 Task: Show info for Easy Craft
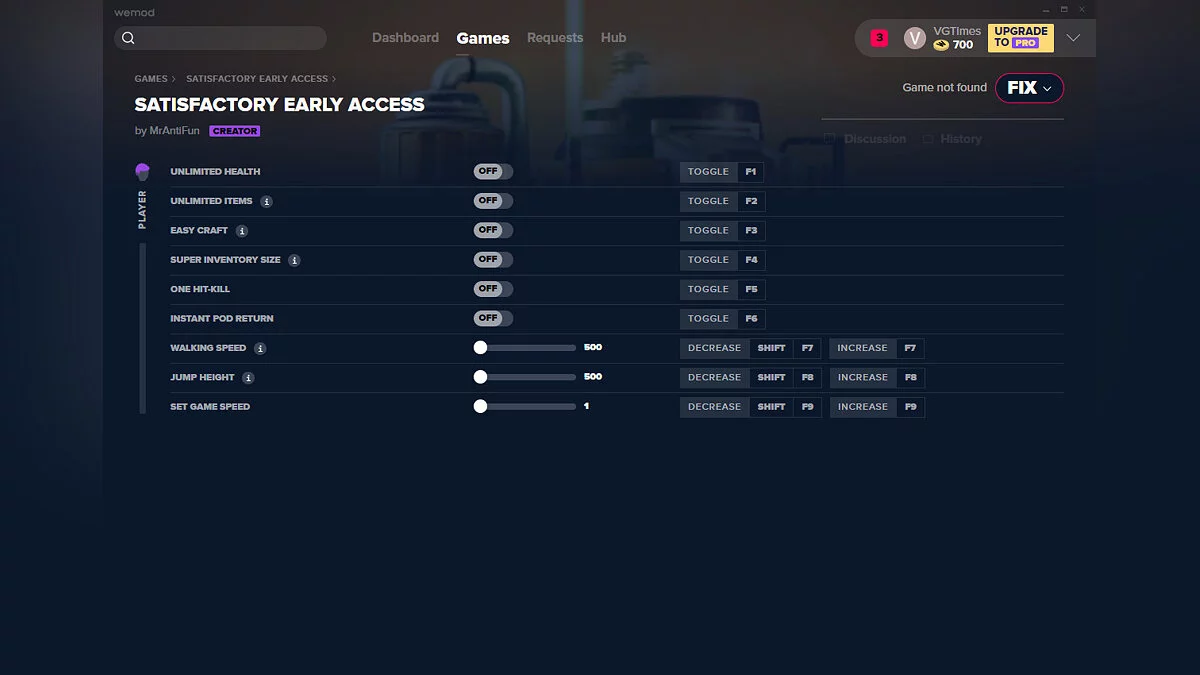(242, 231)
